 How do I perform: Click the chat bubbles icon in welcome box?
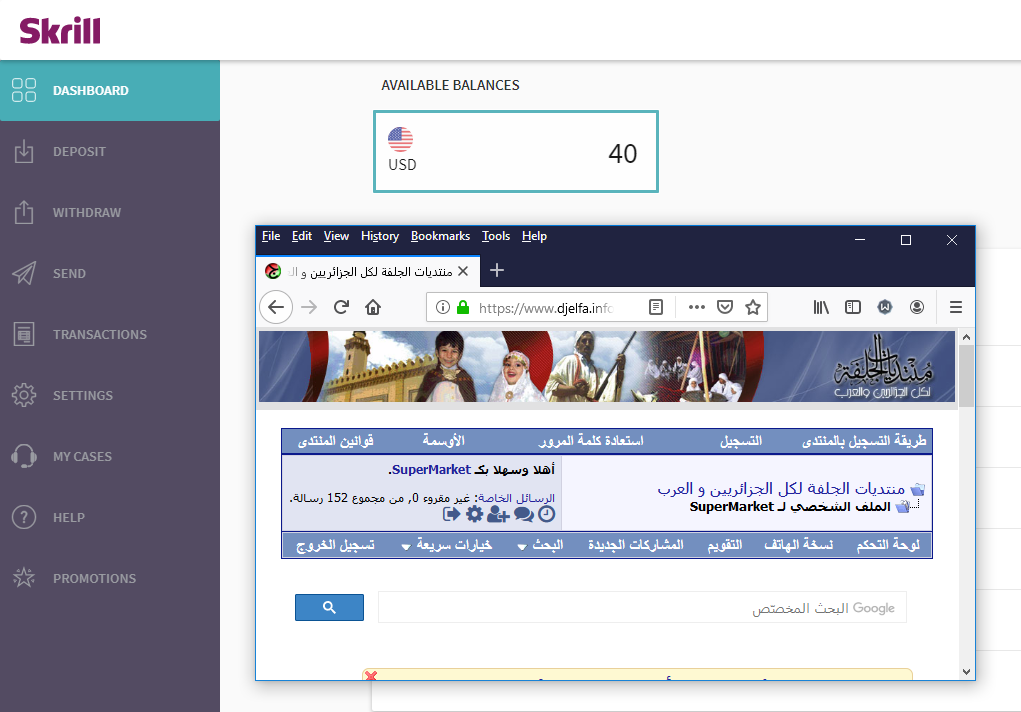[524, 515]
